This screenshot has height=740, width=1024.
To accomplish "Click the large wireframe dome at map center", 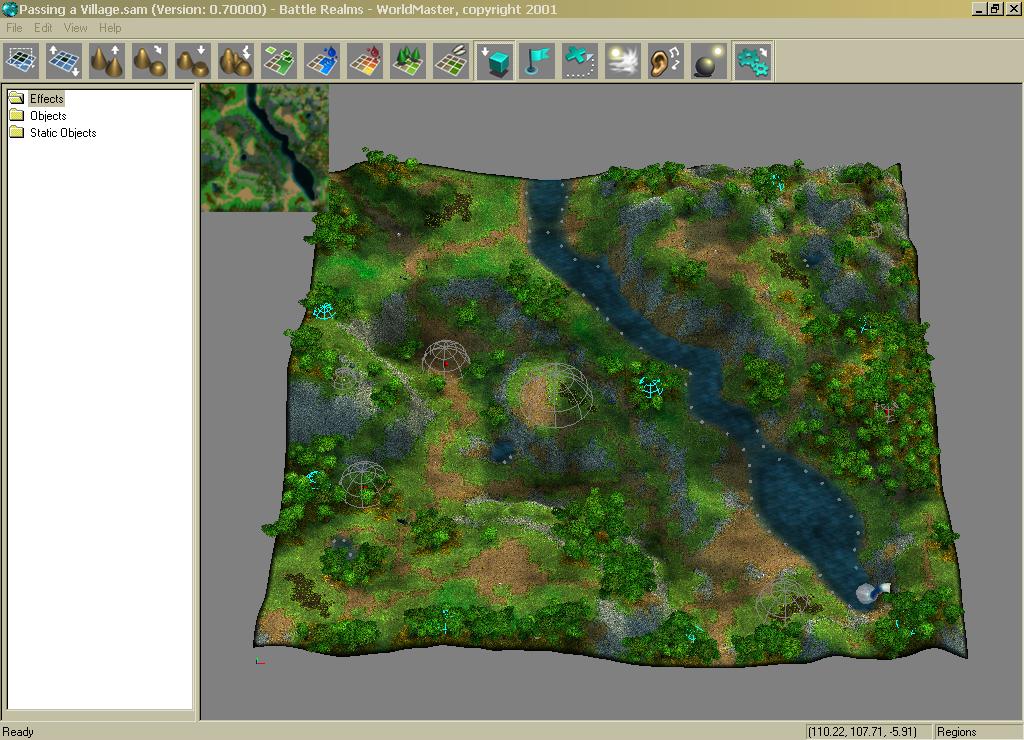I will (556, 396).
